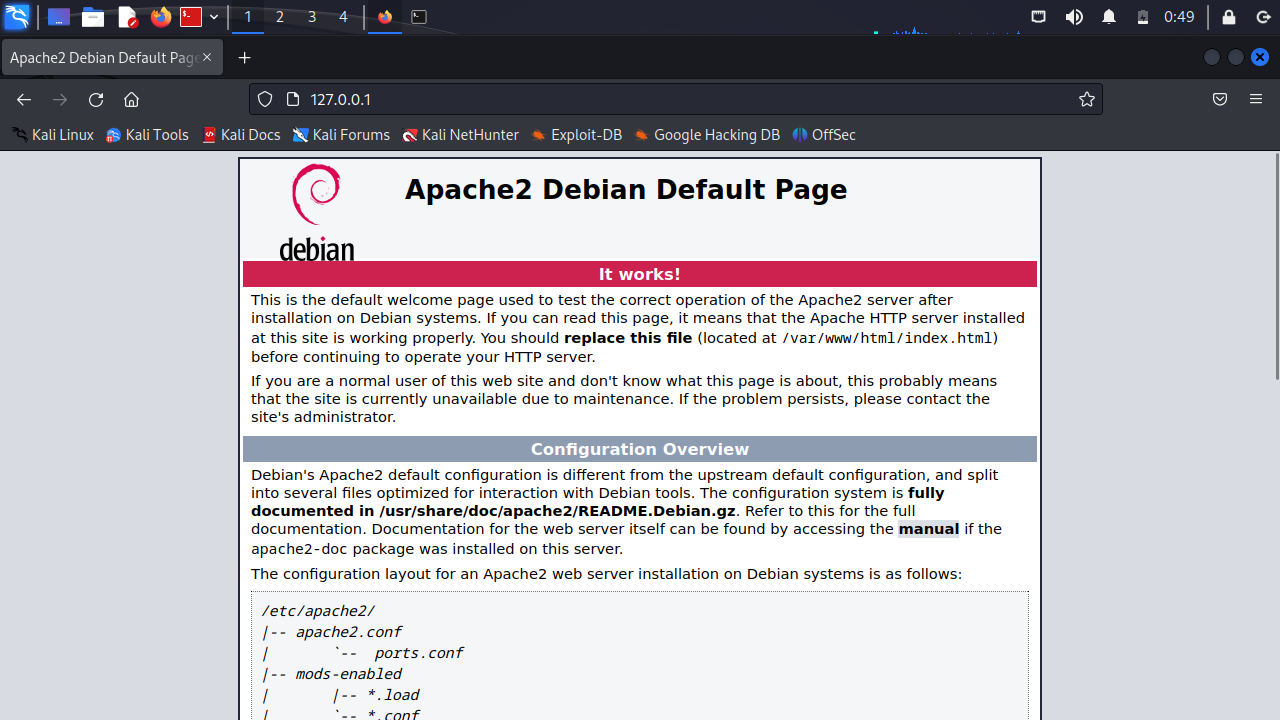
Task: Close the Apache2 Debian Default Page tab
Action: point(207,58)
